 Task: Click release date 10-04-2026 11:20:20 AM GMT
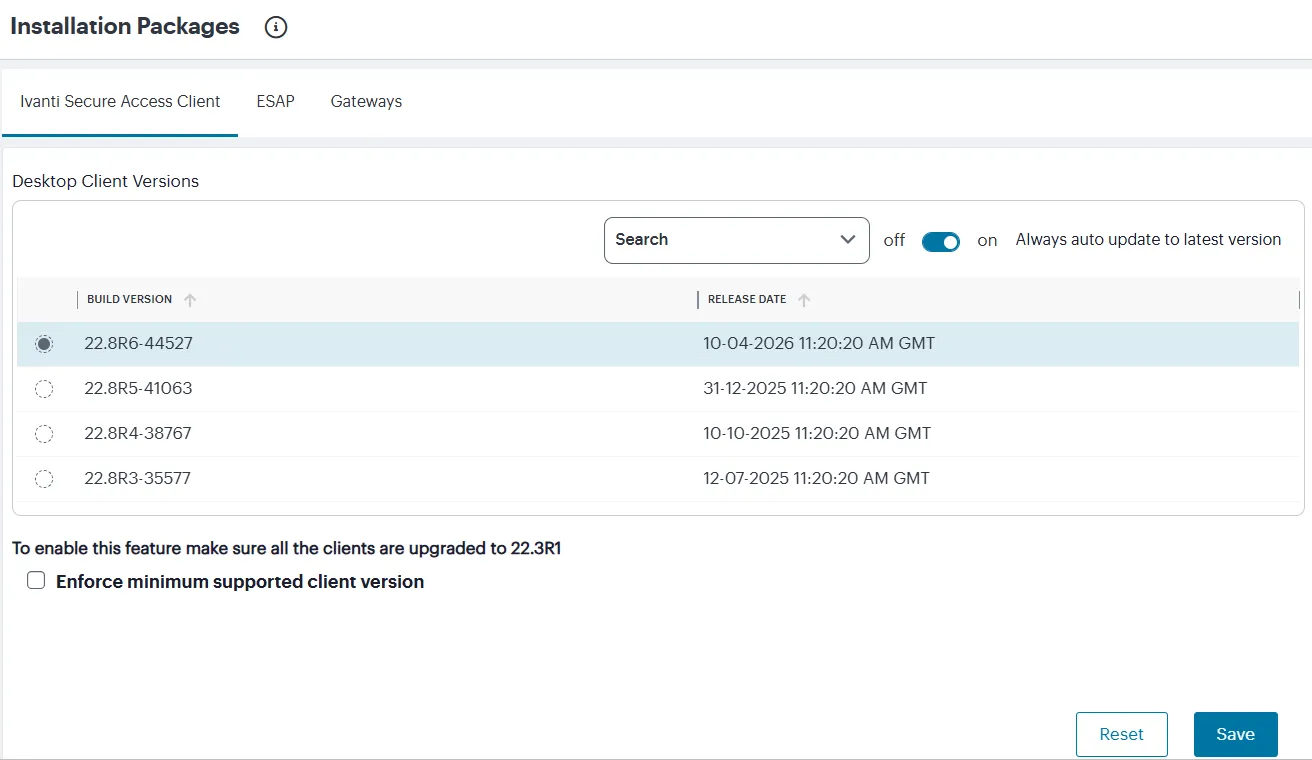(819, 343)
